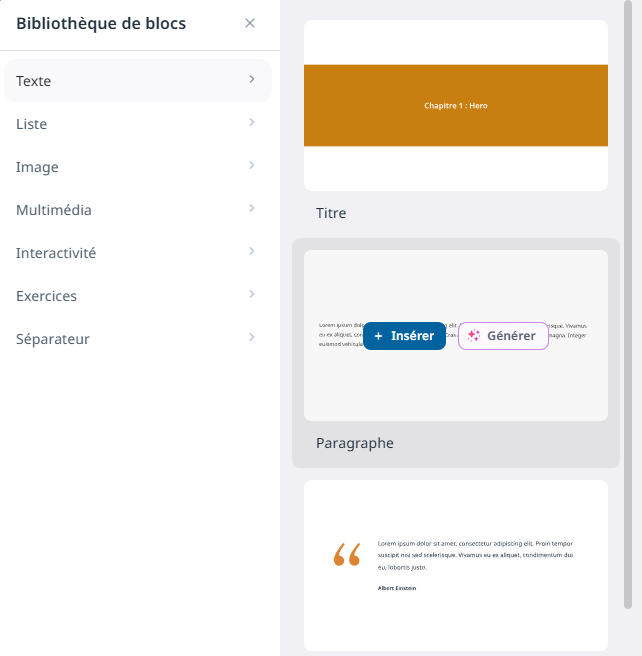642x656 pixels.
Task: Expand the chevron next to Exercices
Action: click(252, 294)
